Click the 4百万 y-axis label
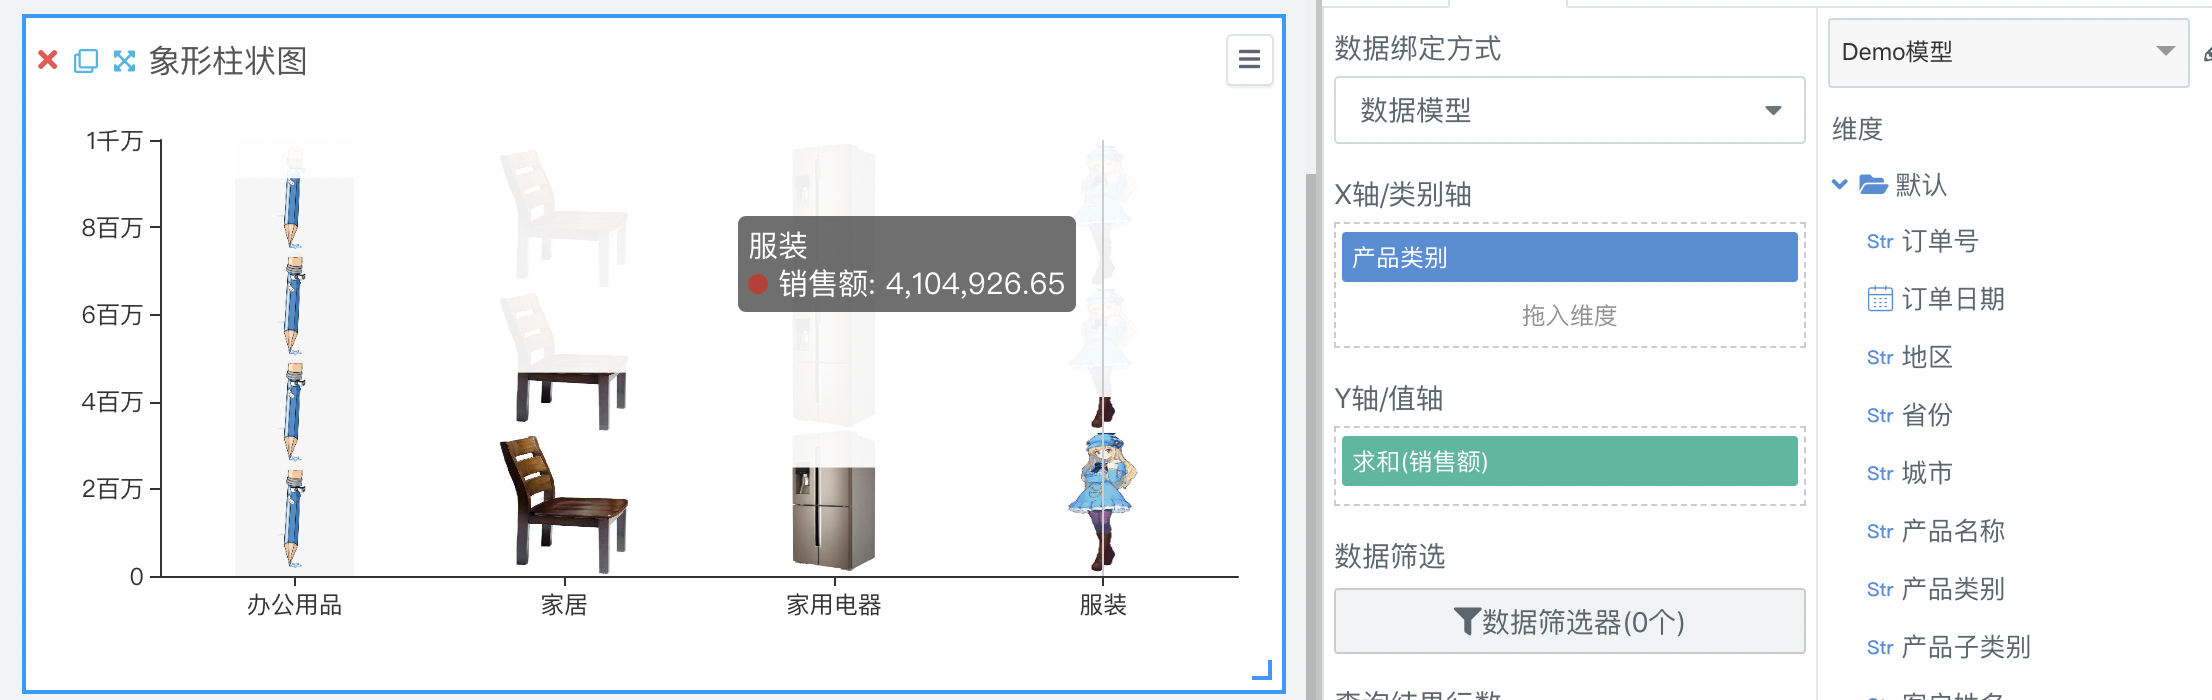This screenshot has width=2212, height=700. (x=112, y=402)
